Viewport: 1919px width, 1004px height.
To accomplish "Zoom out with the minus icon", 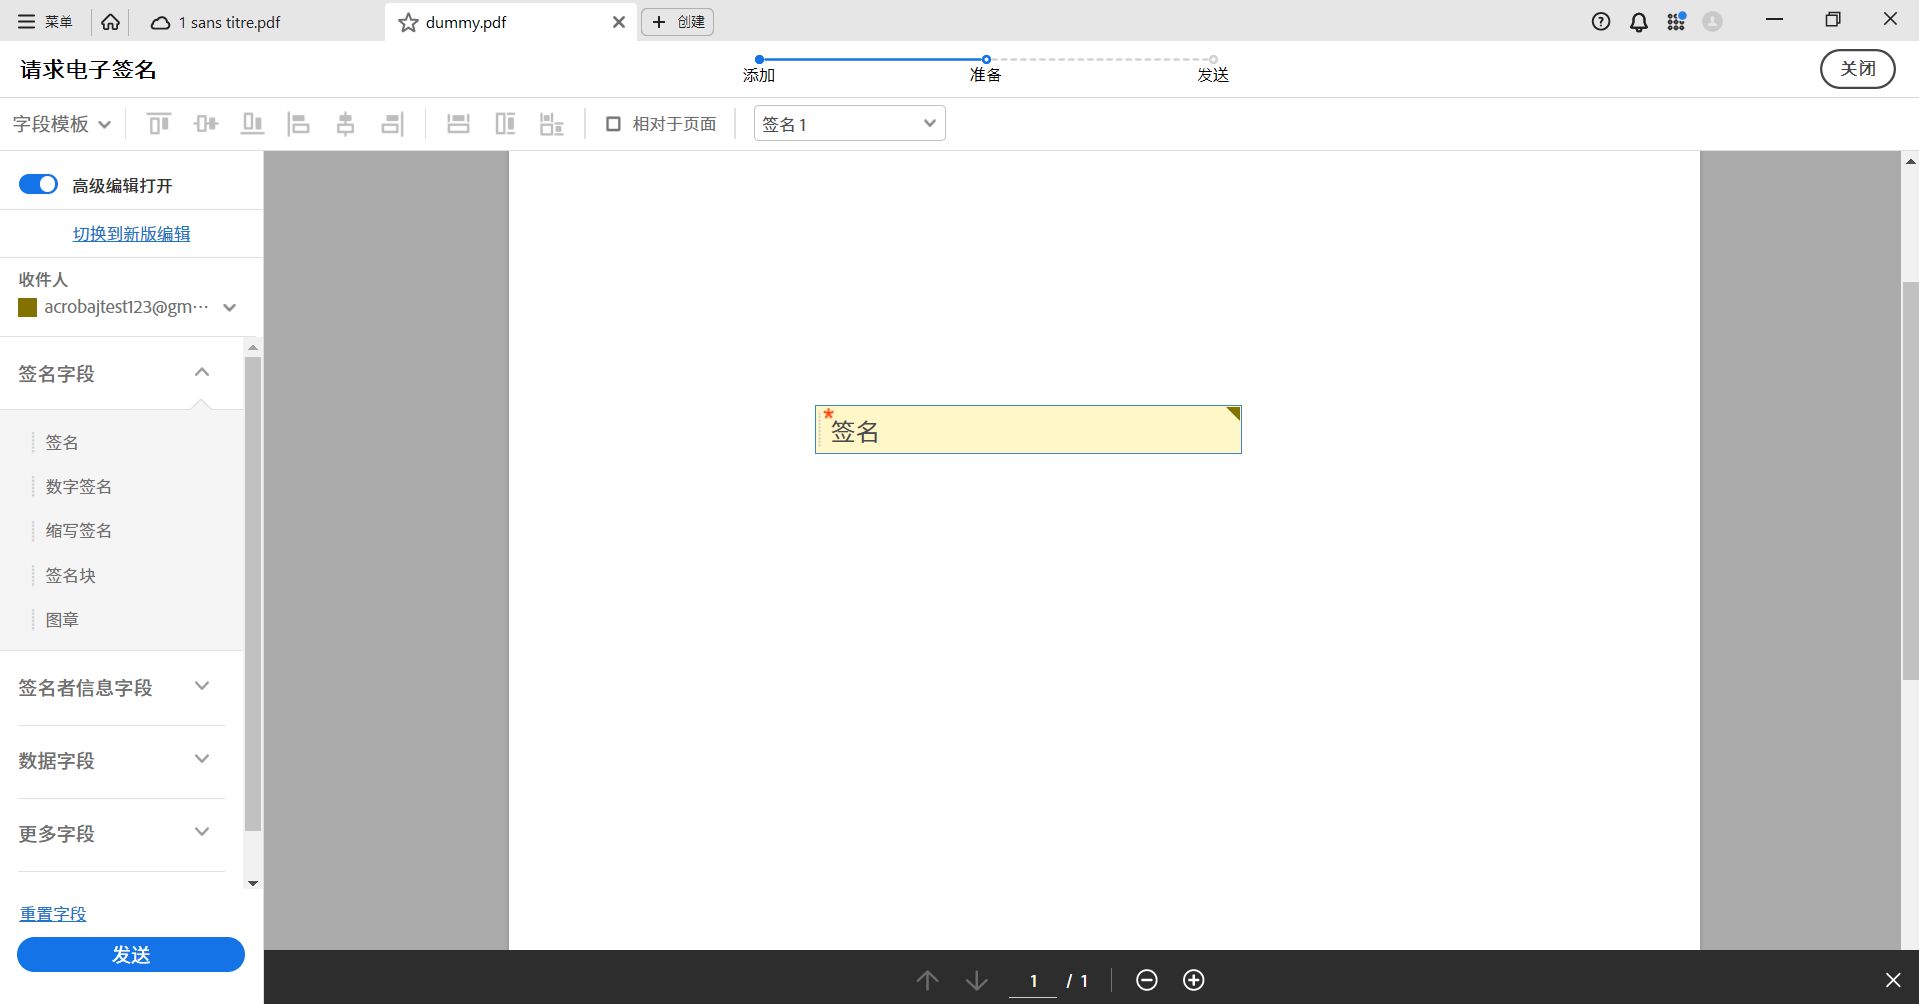I will 1147,980.
